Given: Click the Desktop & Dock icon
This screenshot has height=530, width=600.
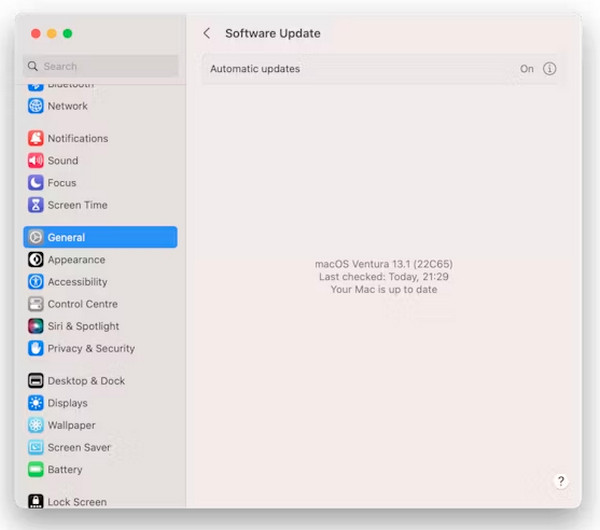Looking at the screenshot, I should [x=36, y=381].
